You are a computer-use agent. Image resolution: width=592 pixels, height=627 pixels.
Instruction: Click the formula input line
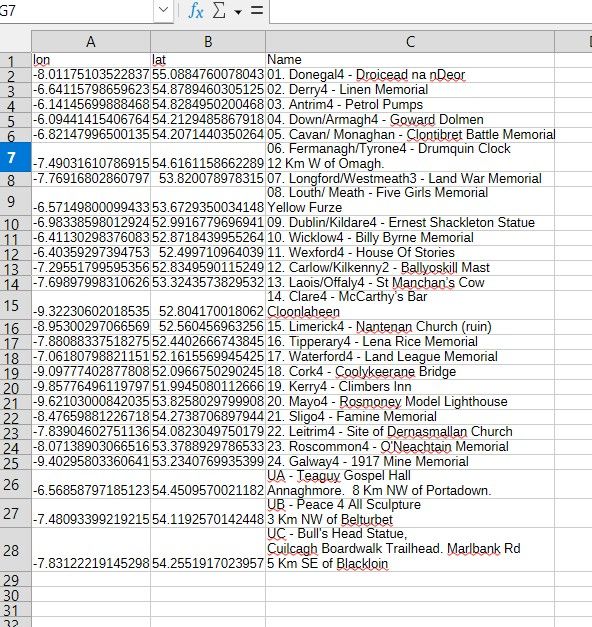431,11
